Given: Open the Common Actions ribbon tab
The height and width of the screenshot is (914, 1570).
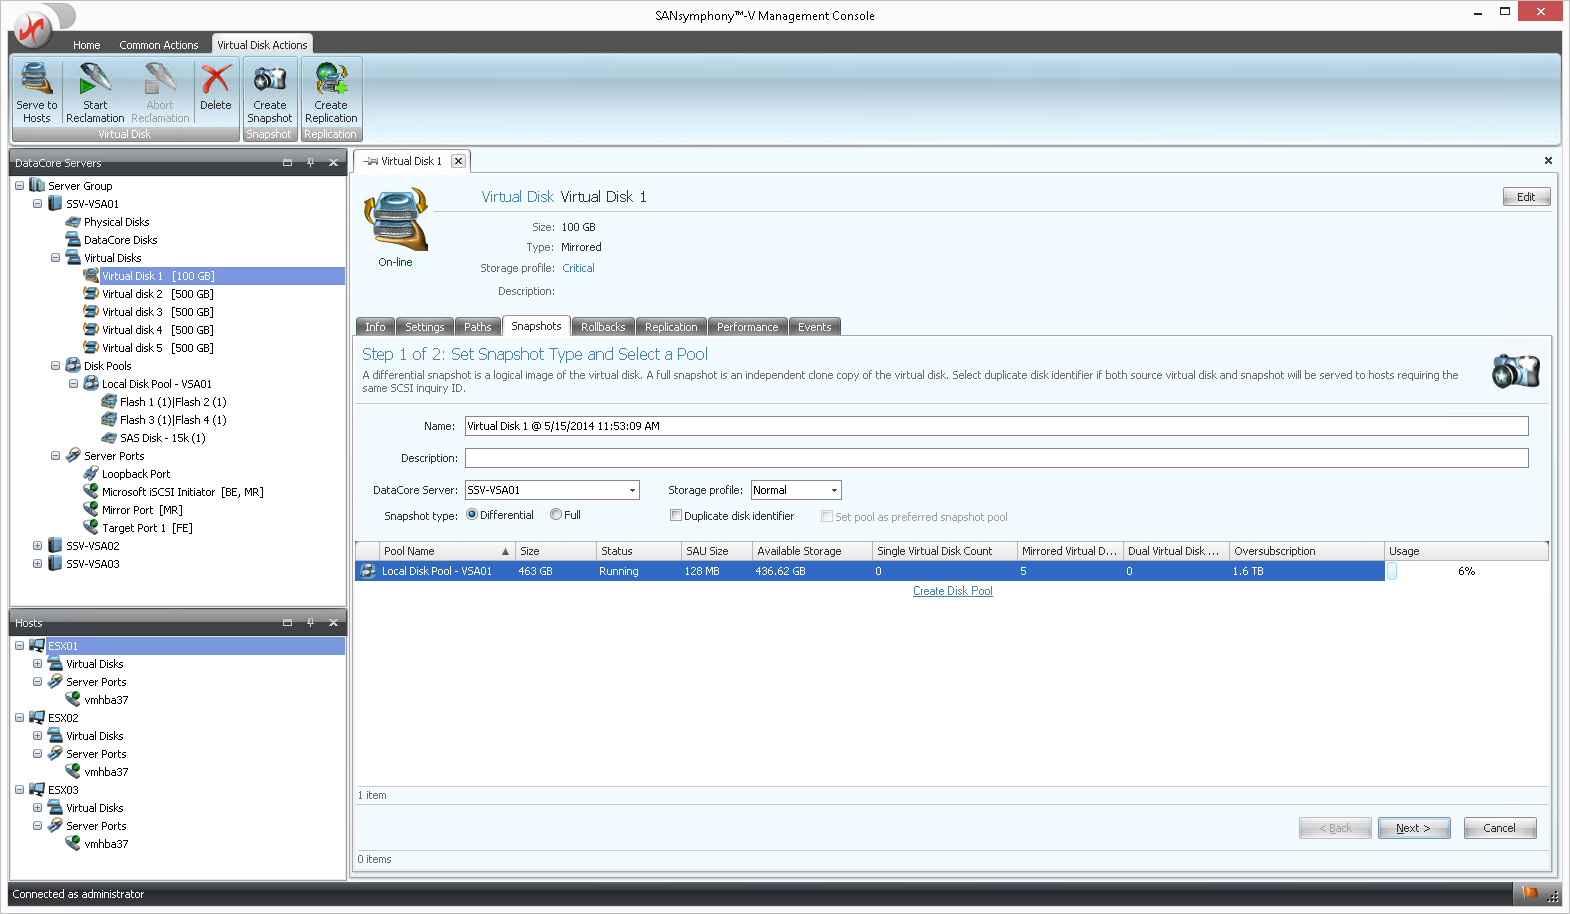Looking at the screenshot, I should (x=158, y=45).
